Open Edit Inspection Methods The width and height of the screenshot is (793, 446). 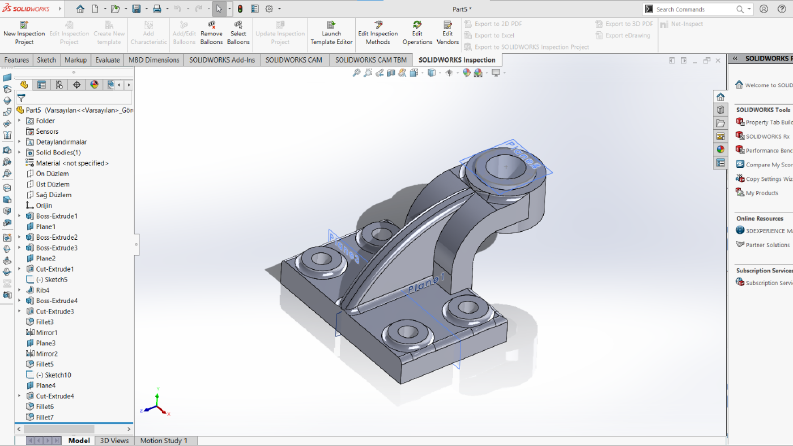coord(378,33)
